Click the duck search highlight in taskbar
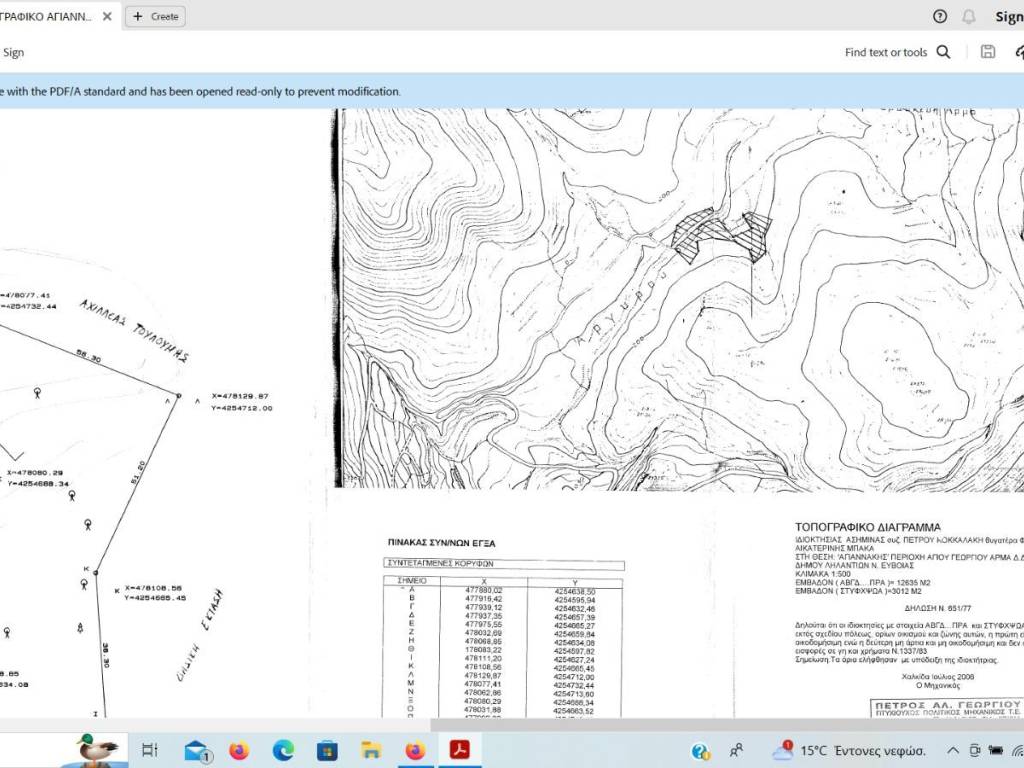Image resolution: width=1024 pixels, height=768 pixels. coord(100,748)
